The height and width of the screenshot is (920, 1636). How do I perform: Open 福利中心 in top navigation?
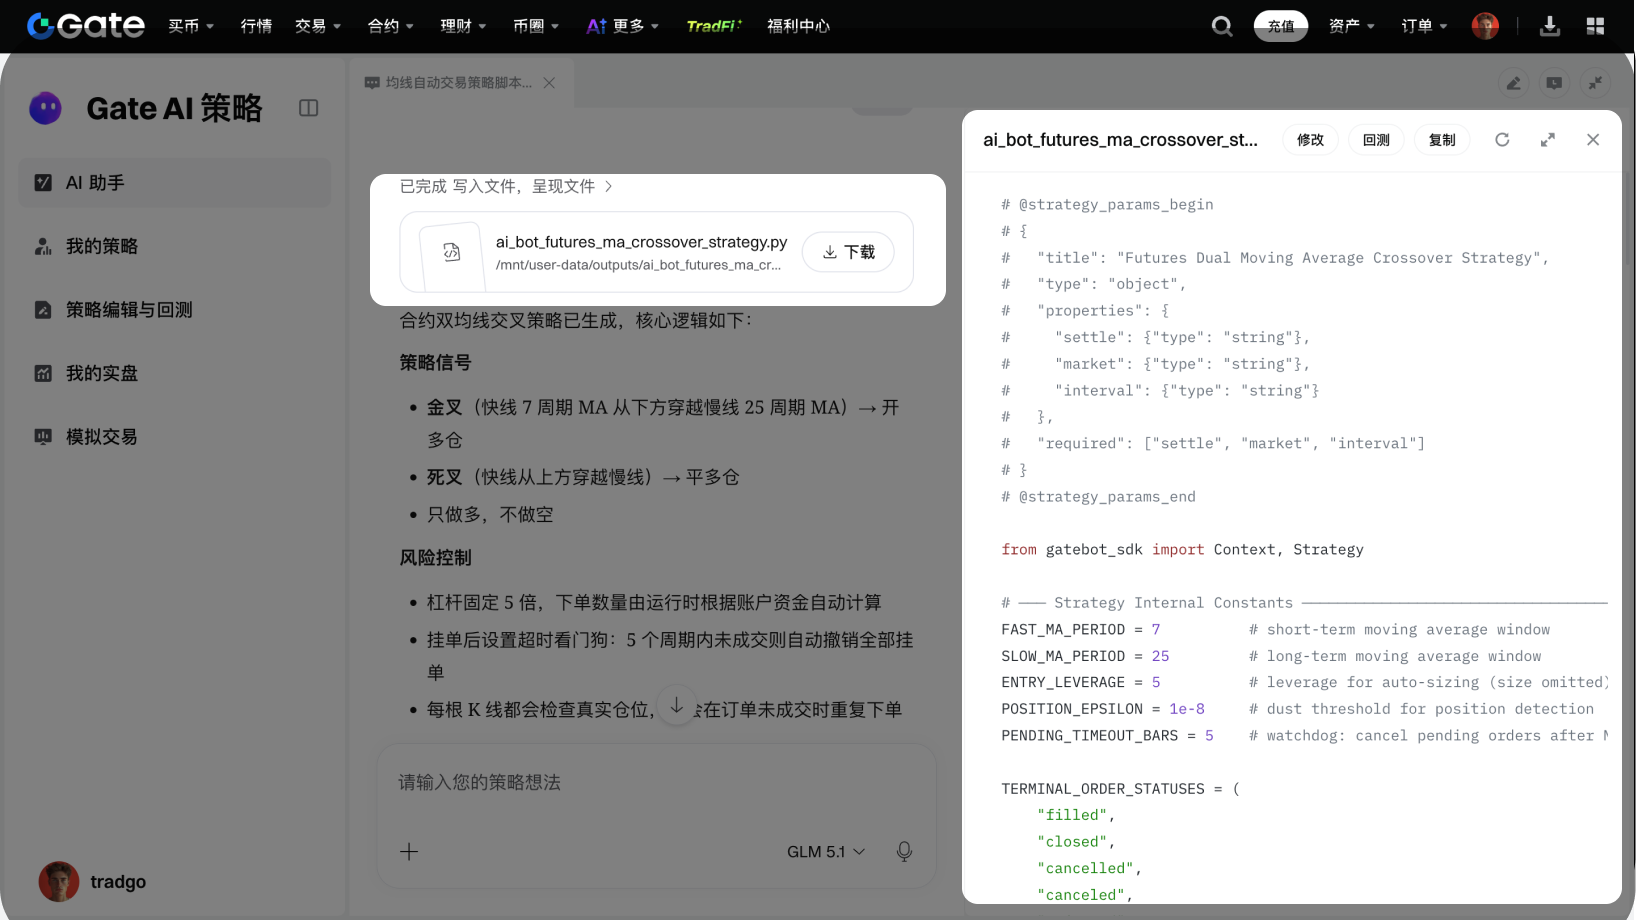799,26
